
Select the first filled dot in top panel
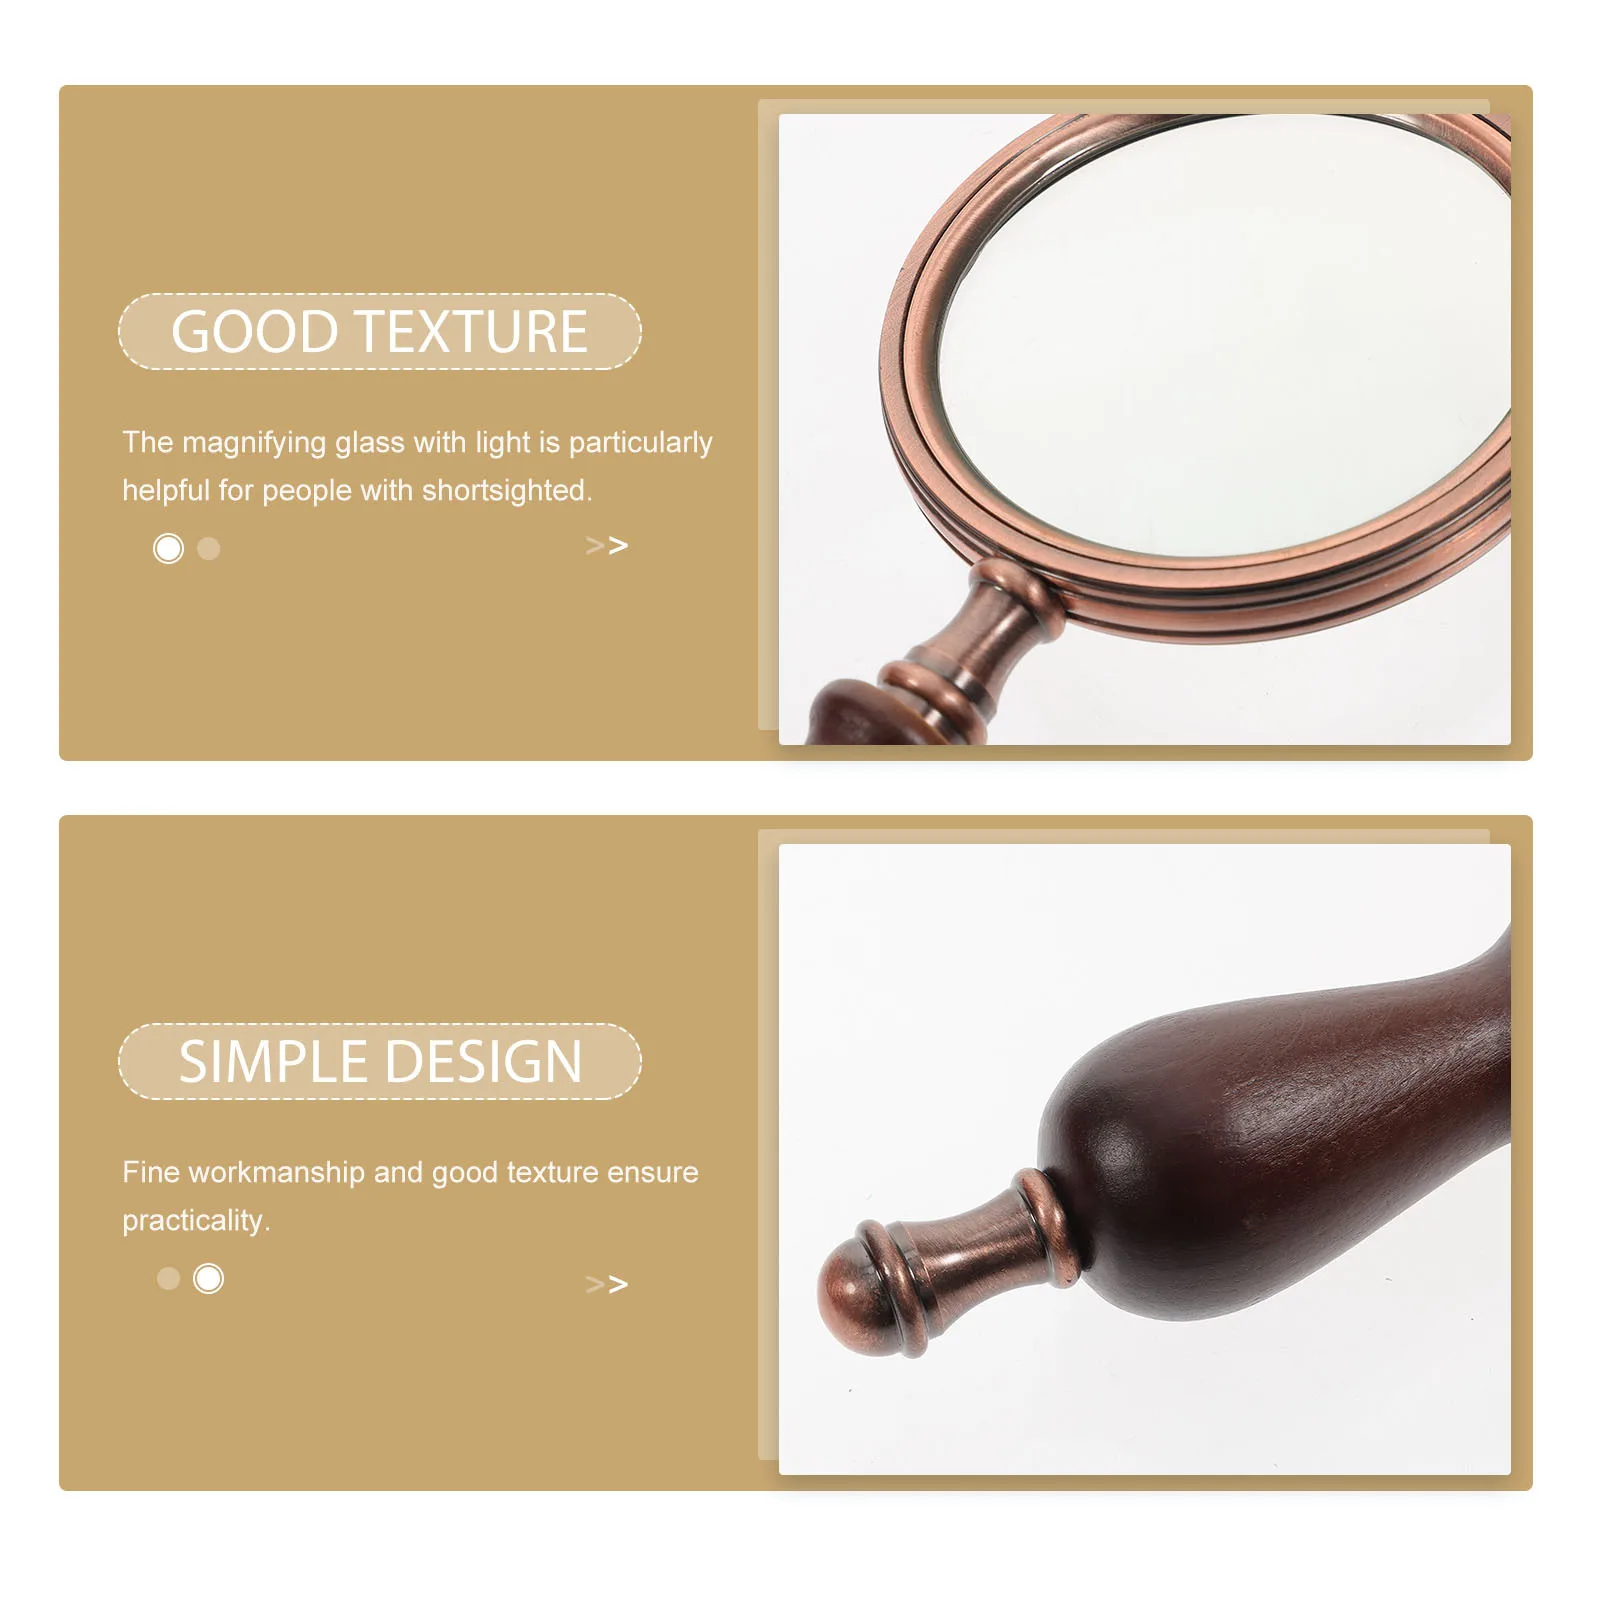tap(168, 548)
